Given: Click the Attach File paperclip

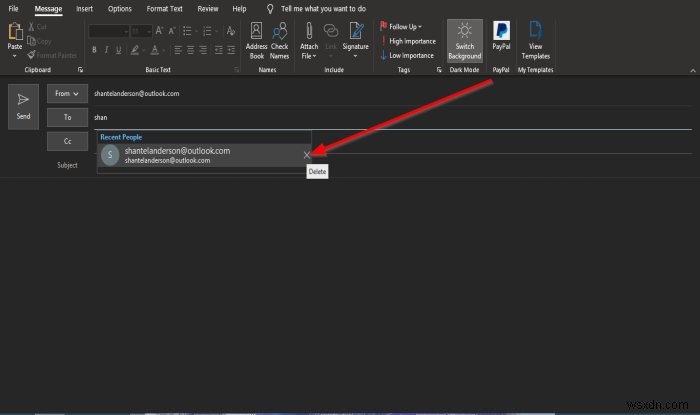Looking at the screenshot, I should click(x=309, y=34).
